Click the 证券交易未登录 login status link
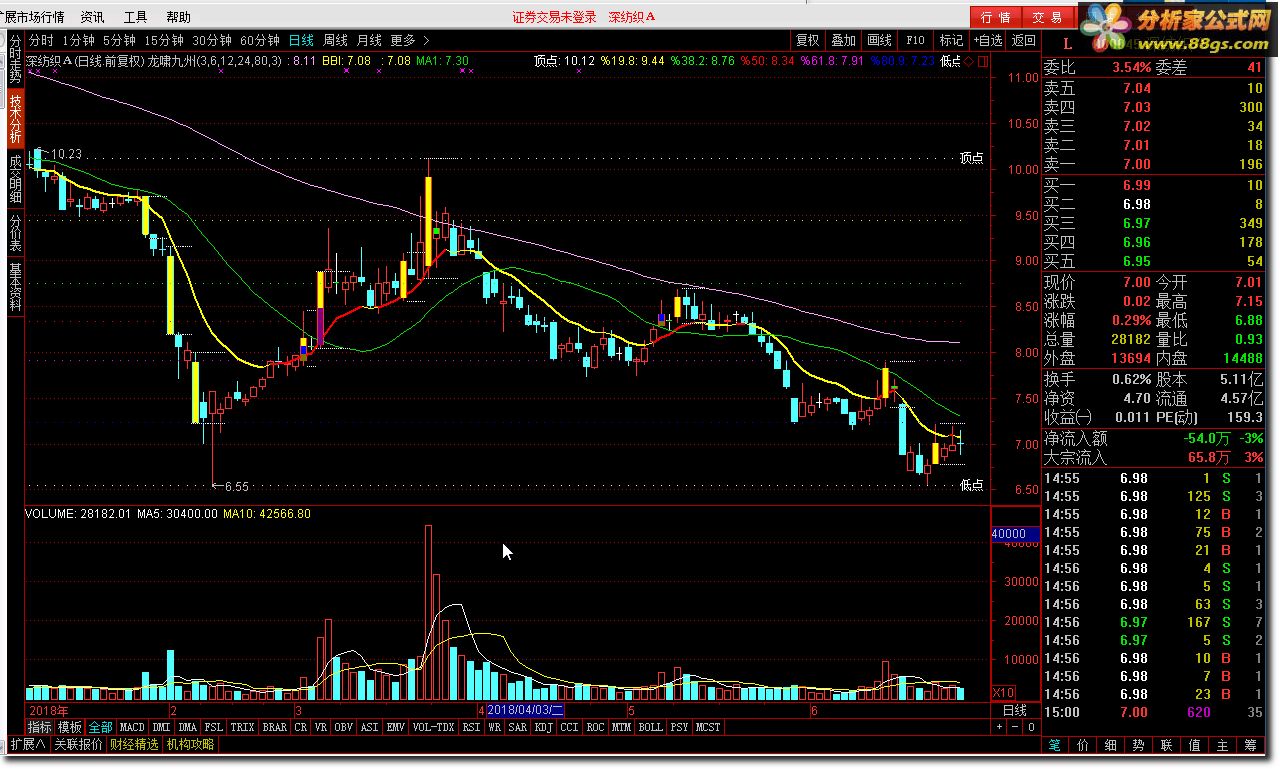The height and width of the screenshot is (769, 1280). tap(554, 17)
